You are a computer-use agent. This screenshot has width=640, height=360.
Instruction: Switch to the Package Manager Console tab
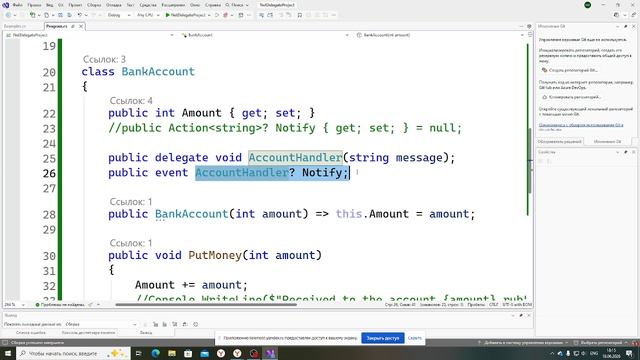coord(88,333)
